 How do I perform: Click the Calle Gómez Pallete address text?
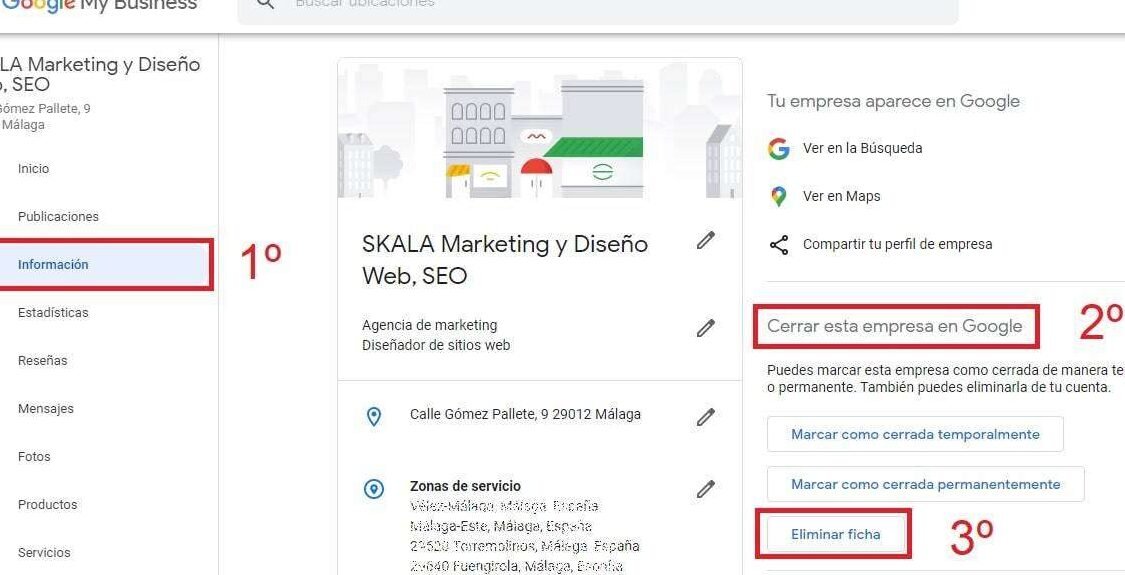tap(525, 414)
